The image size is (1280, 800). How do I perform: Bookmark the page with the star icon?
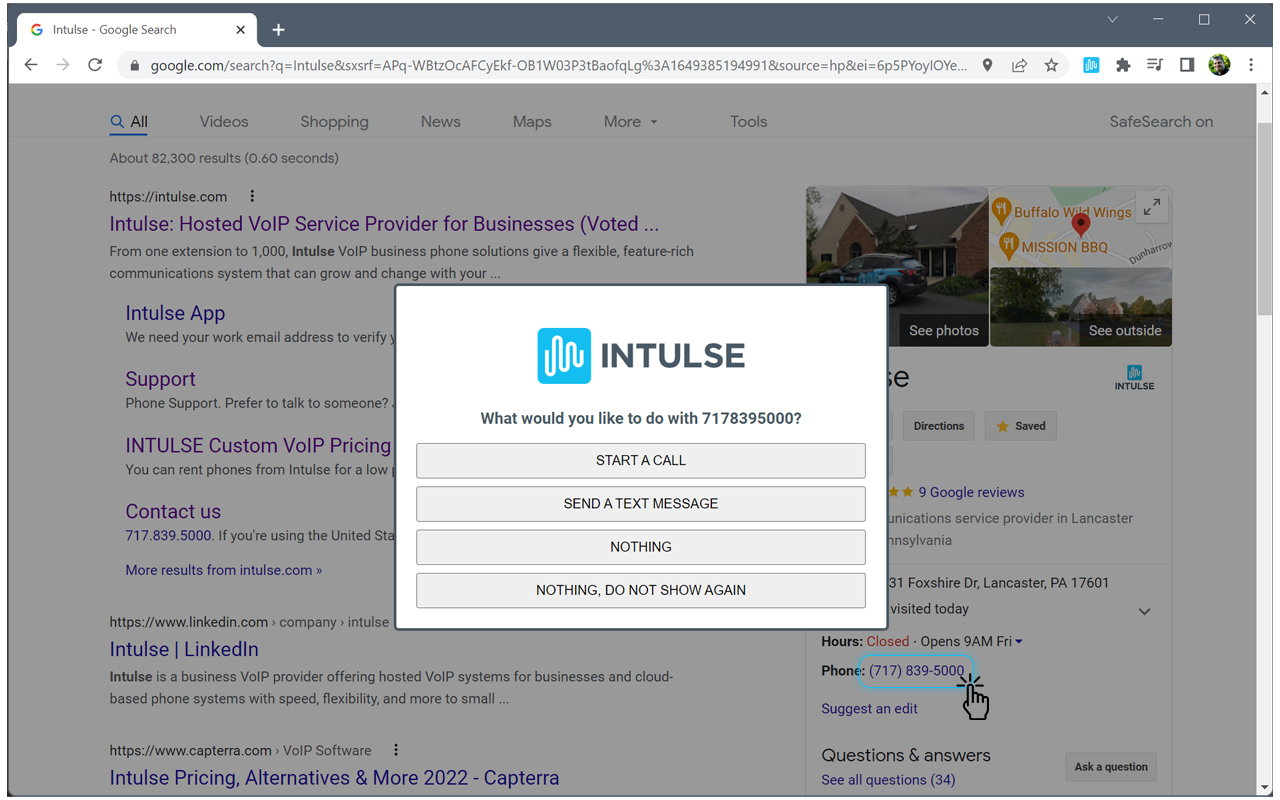point(1051,64)
